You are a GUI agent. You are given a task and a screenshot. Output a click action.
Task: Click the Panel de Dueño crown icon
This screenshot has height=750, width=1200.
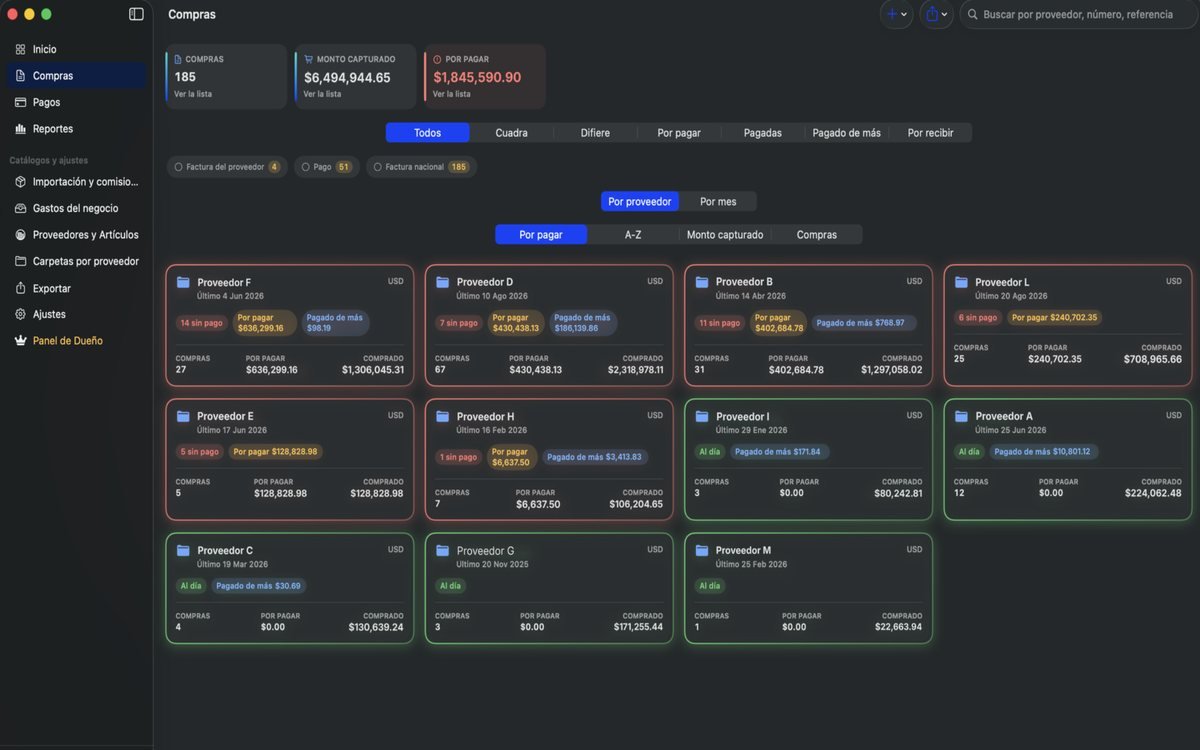click(x=20, y=341)
